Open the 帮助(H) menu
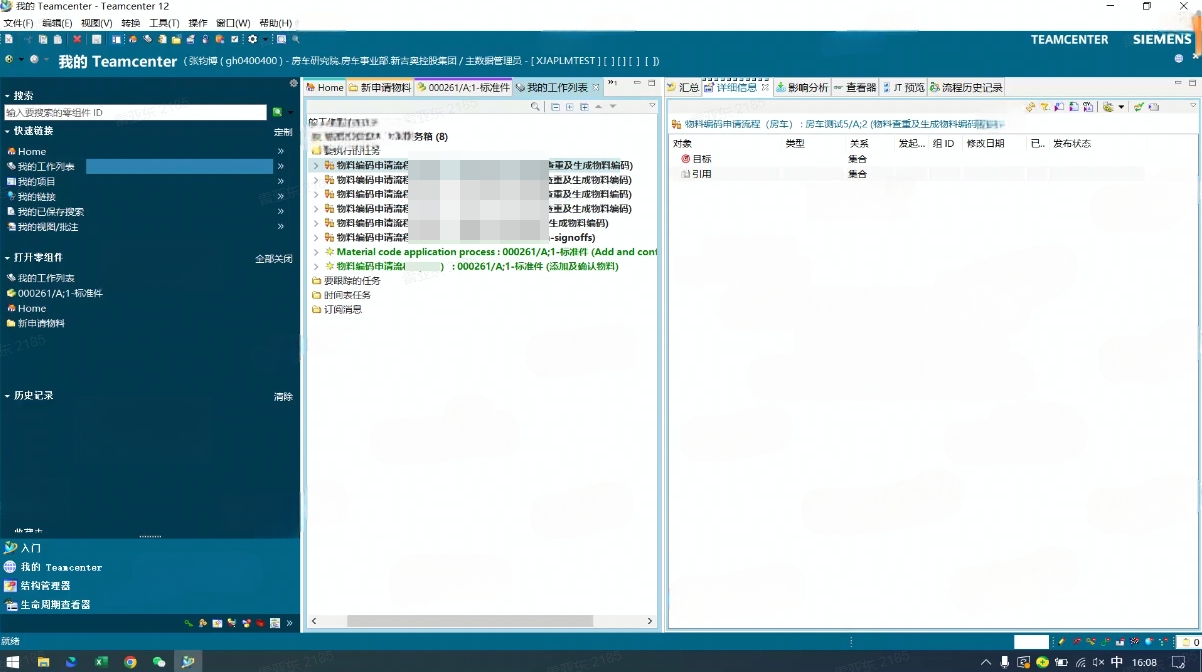Image resolution: width=1202 pixels, height=672 pixels. pos(275,23)
